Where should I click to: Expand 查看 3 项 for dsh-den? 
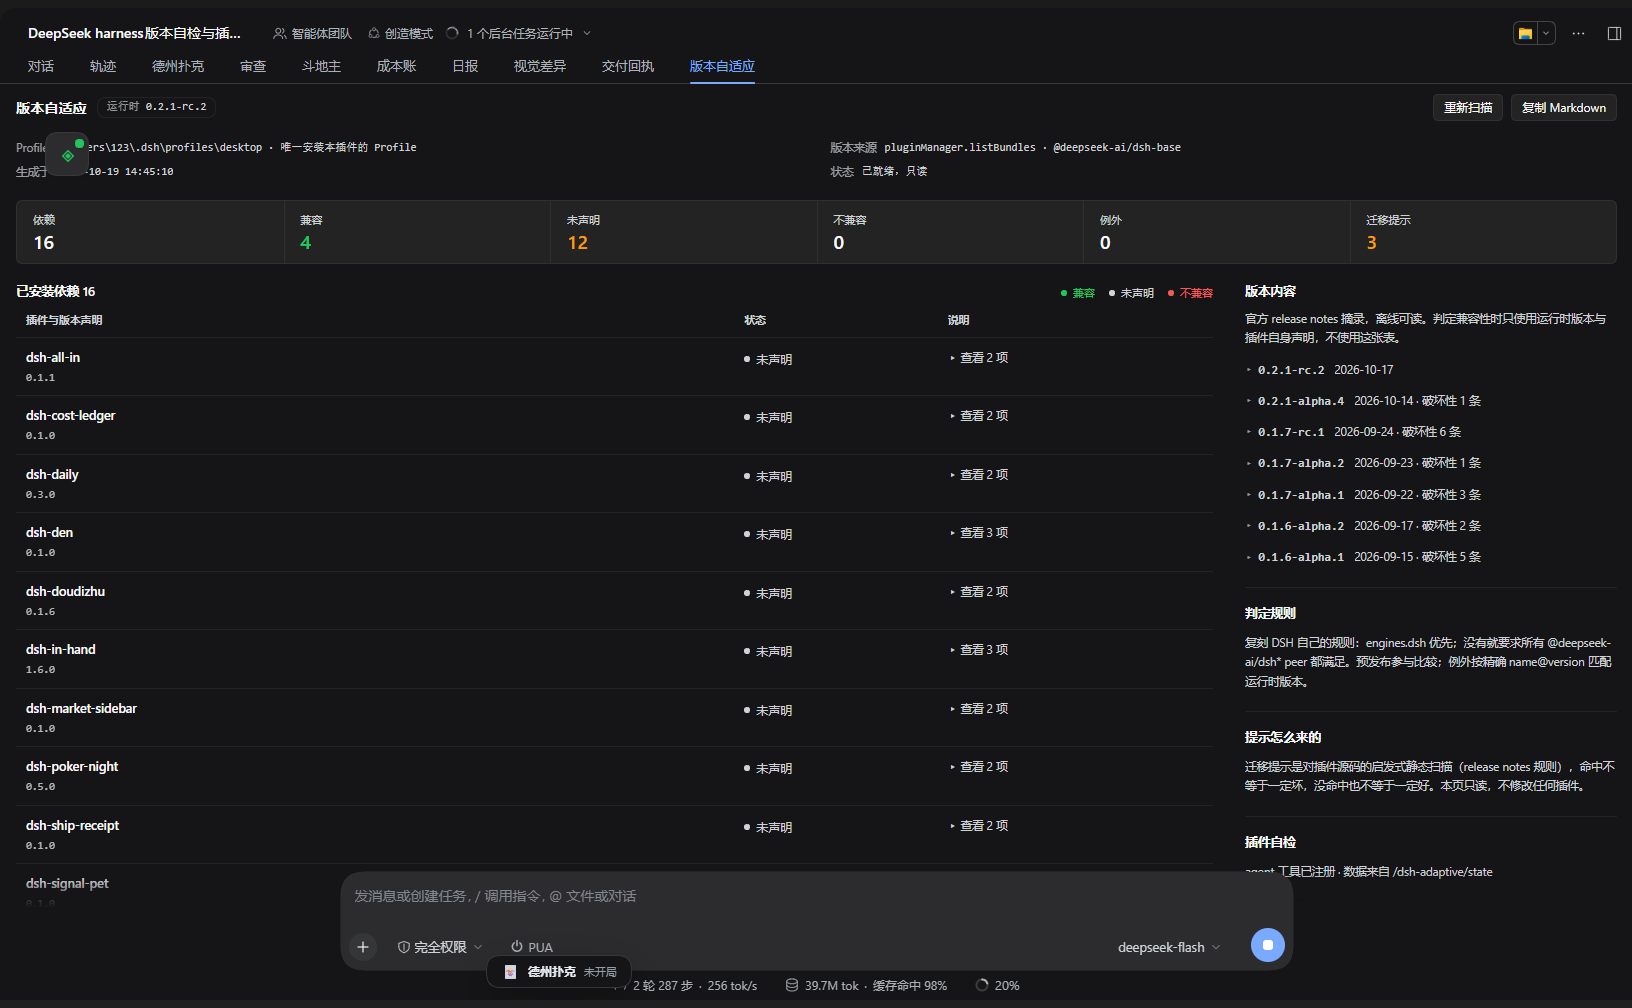click(979, 533)
